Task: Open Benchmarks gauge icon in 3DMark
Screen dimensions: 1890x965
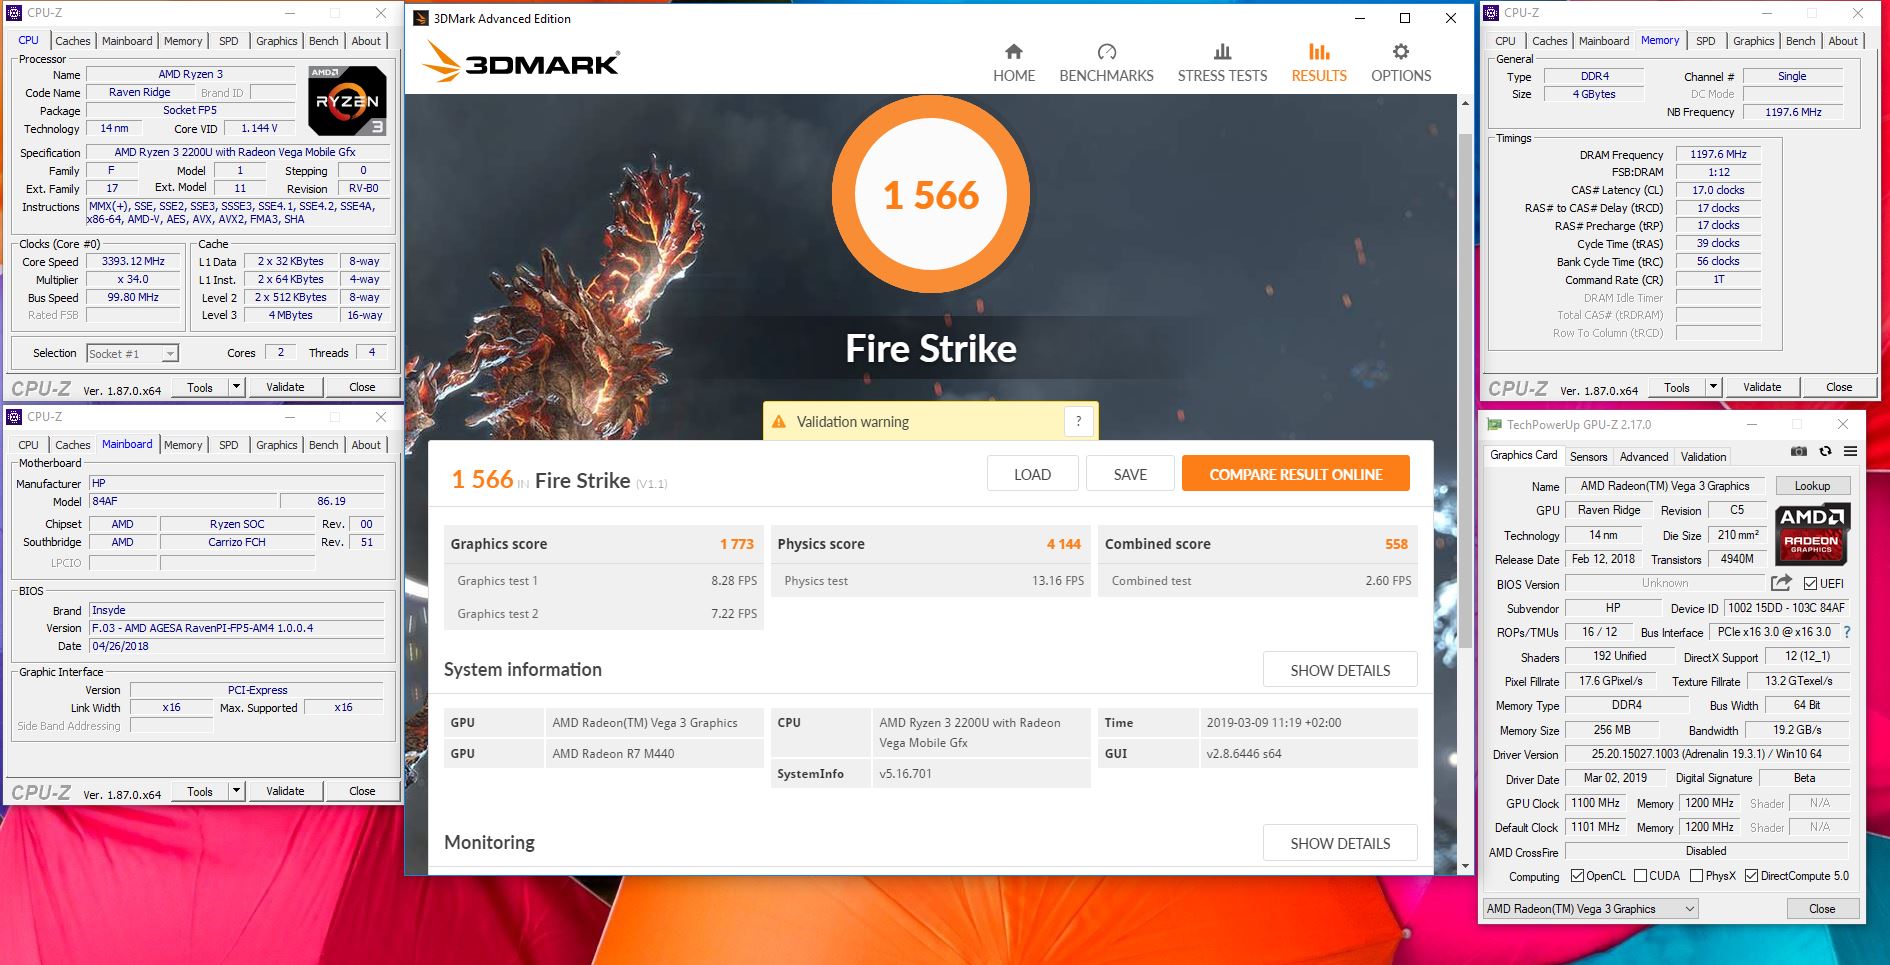Action: click(1106, 52)
